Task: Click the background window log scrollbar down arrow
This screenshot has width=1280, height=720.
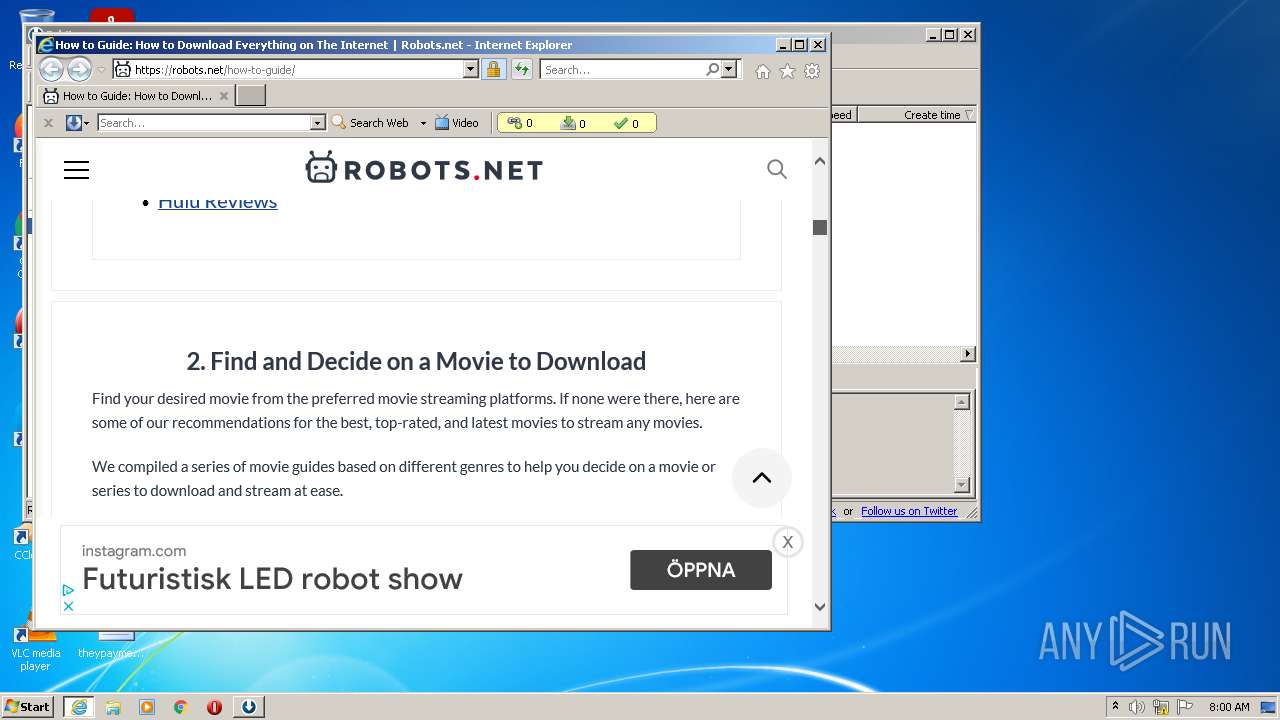Action: pyautogui.click(x=961, y=485)
